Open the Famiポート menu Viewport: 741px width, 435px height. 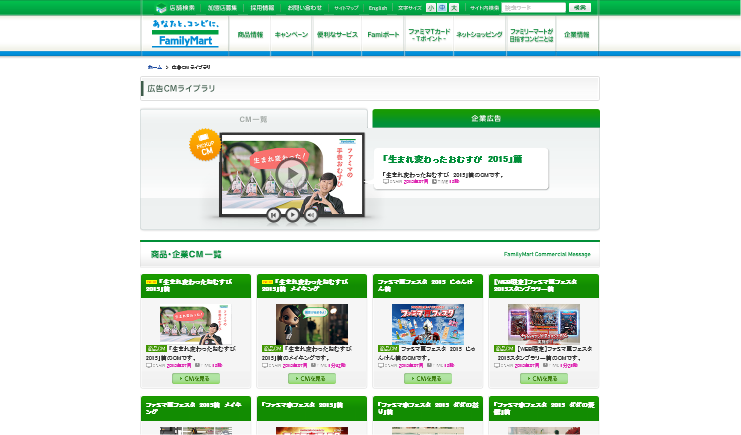point(383,35)
